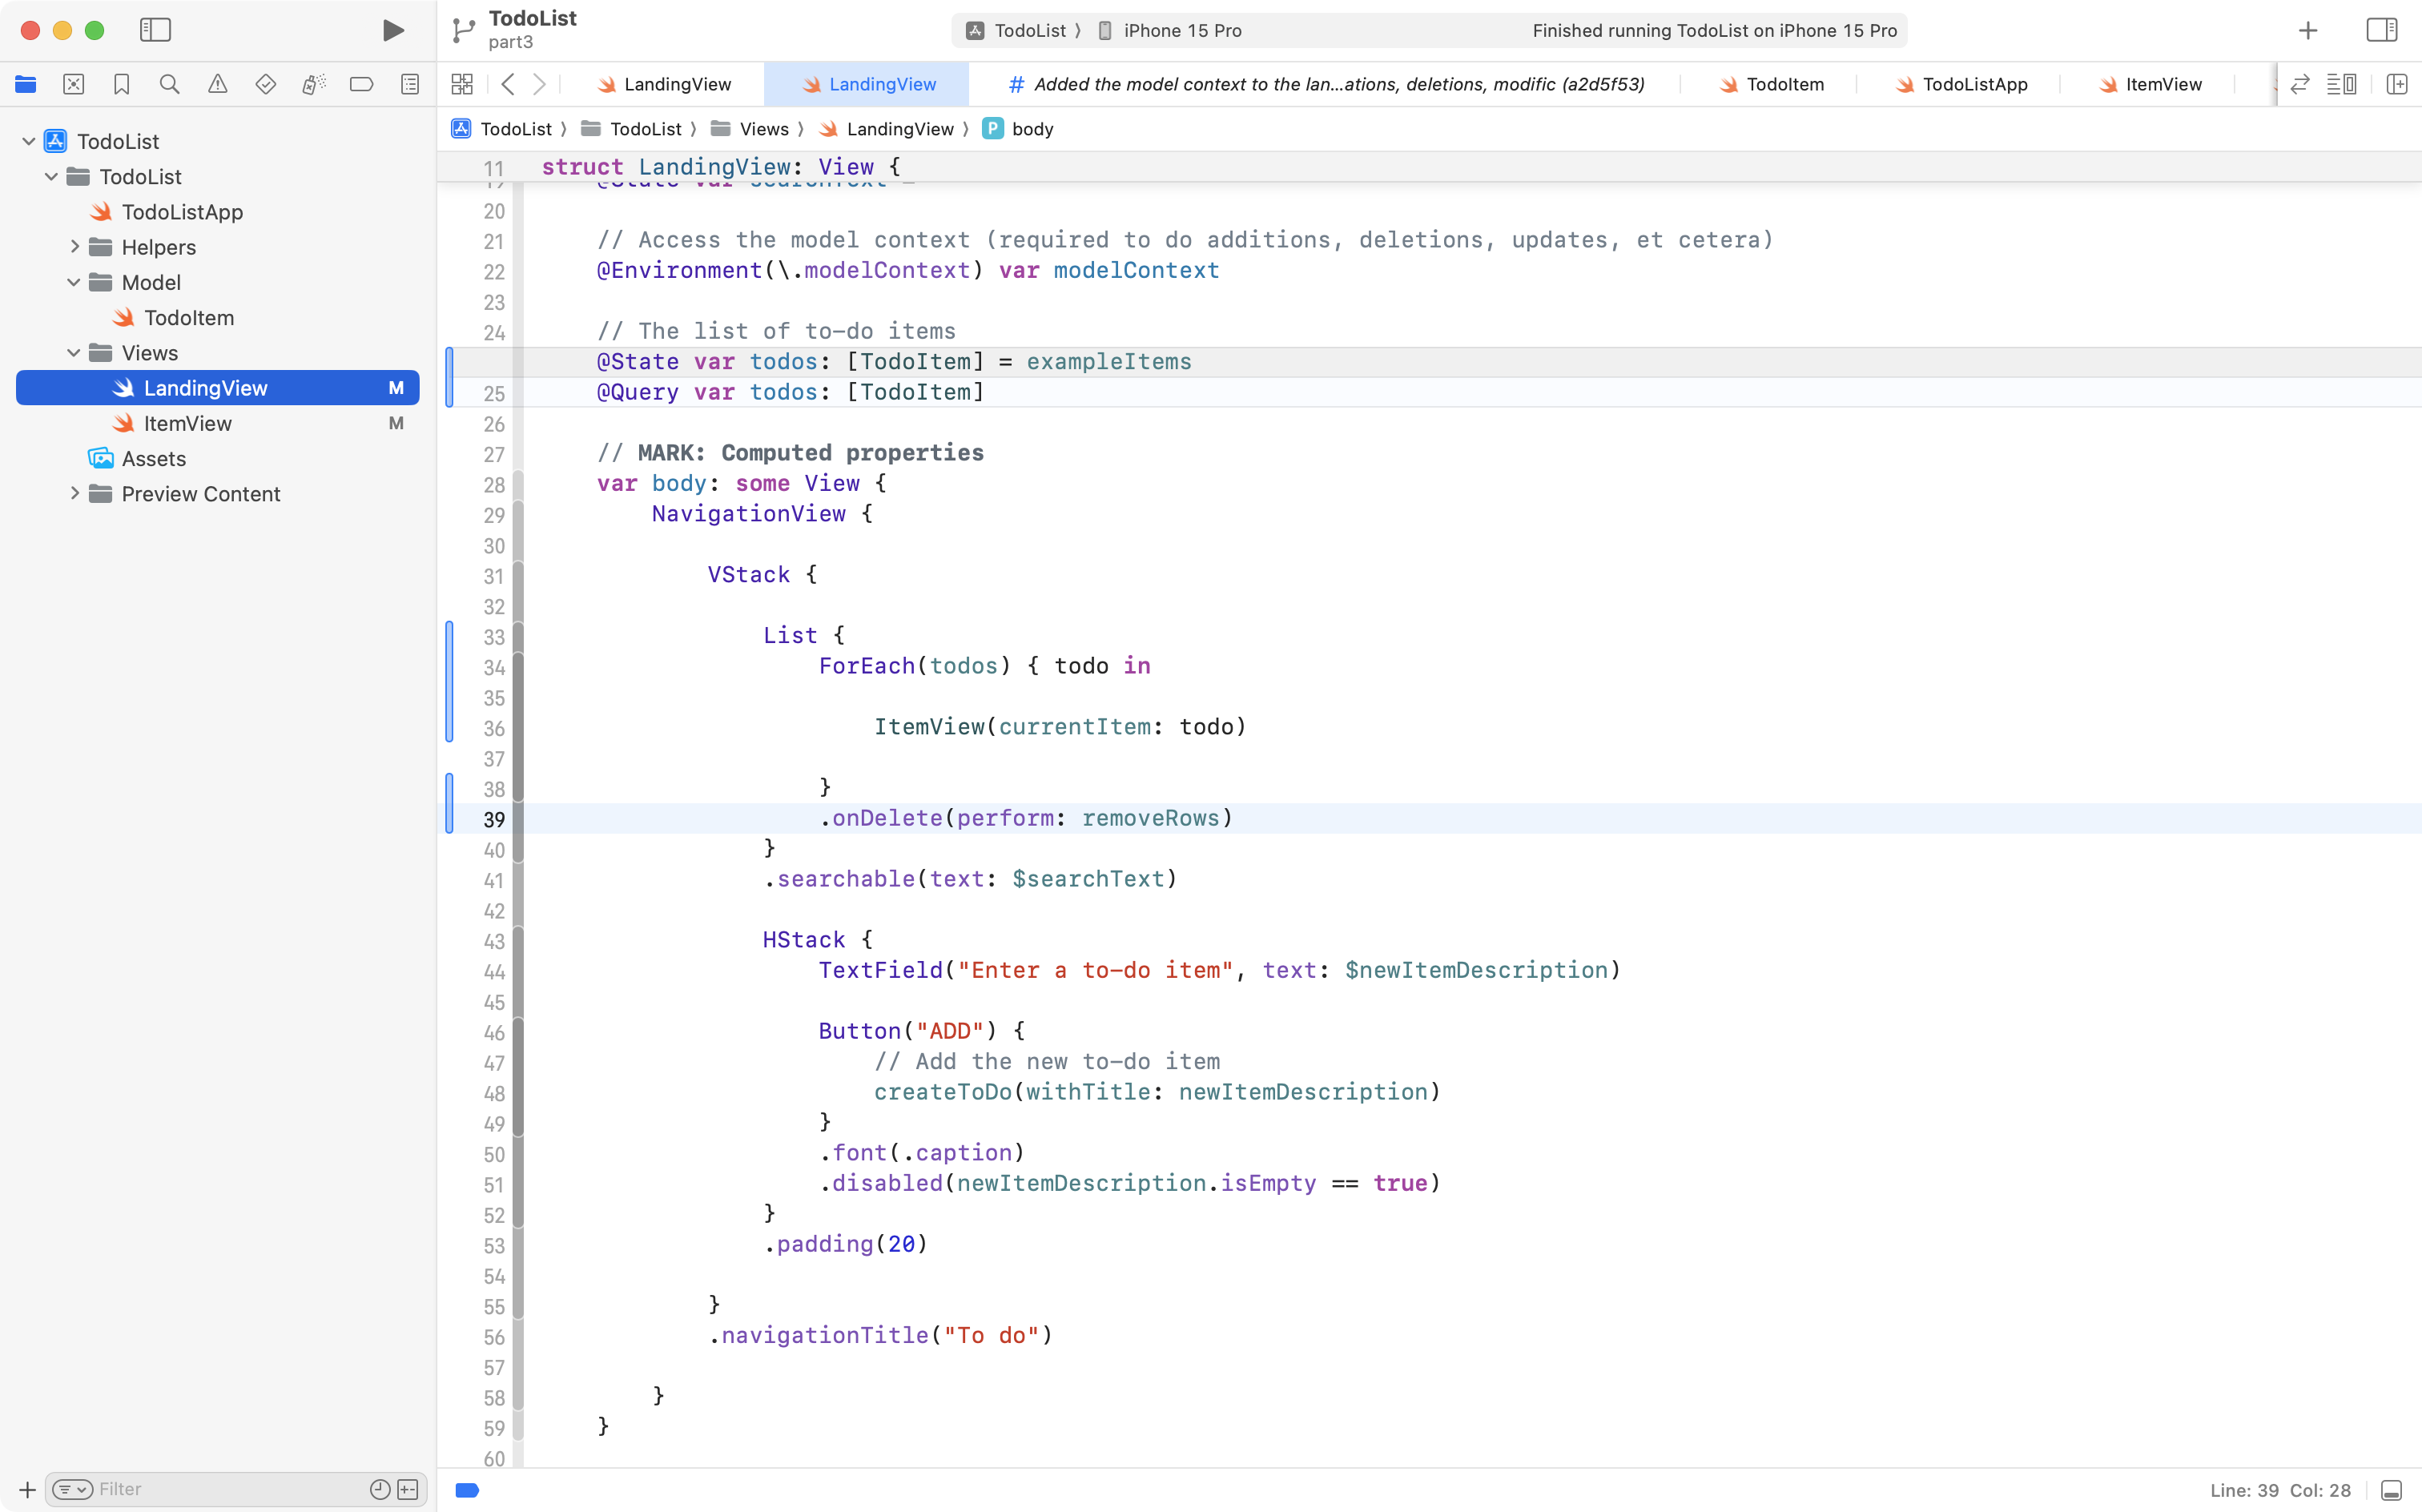Add a new editor with the split editor icon
Viewport: 2422px width, 1512px height.
point(2397,84)
